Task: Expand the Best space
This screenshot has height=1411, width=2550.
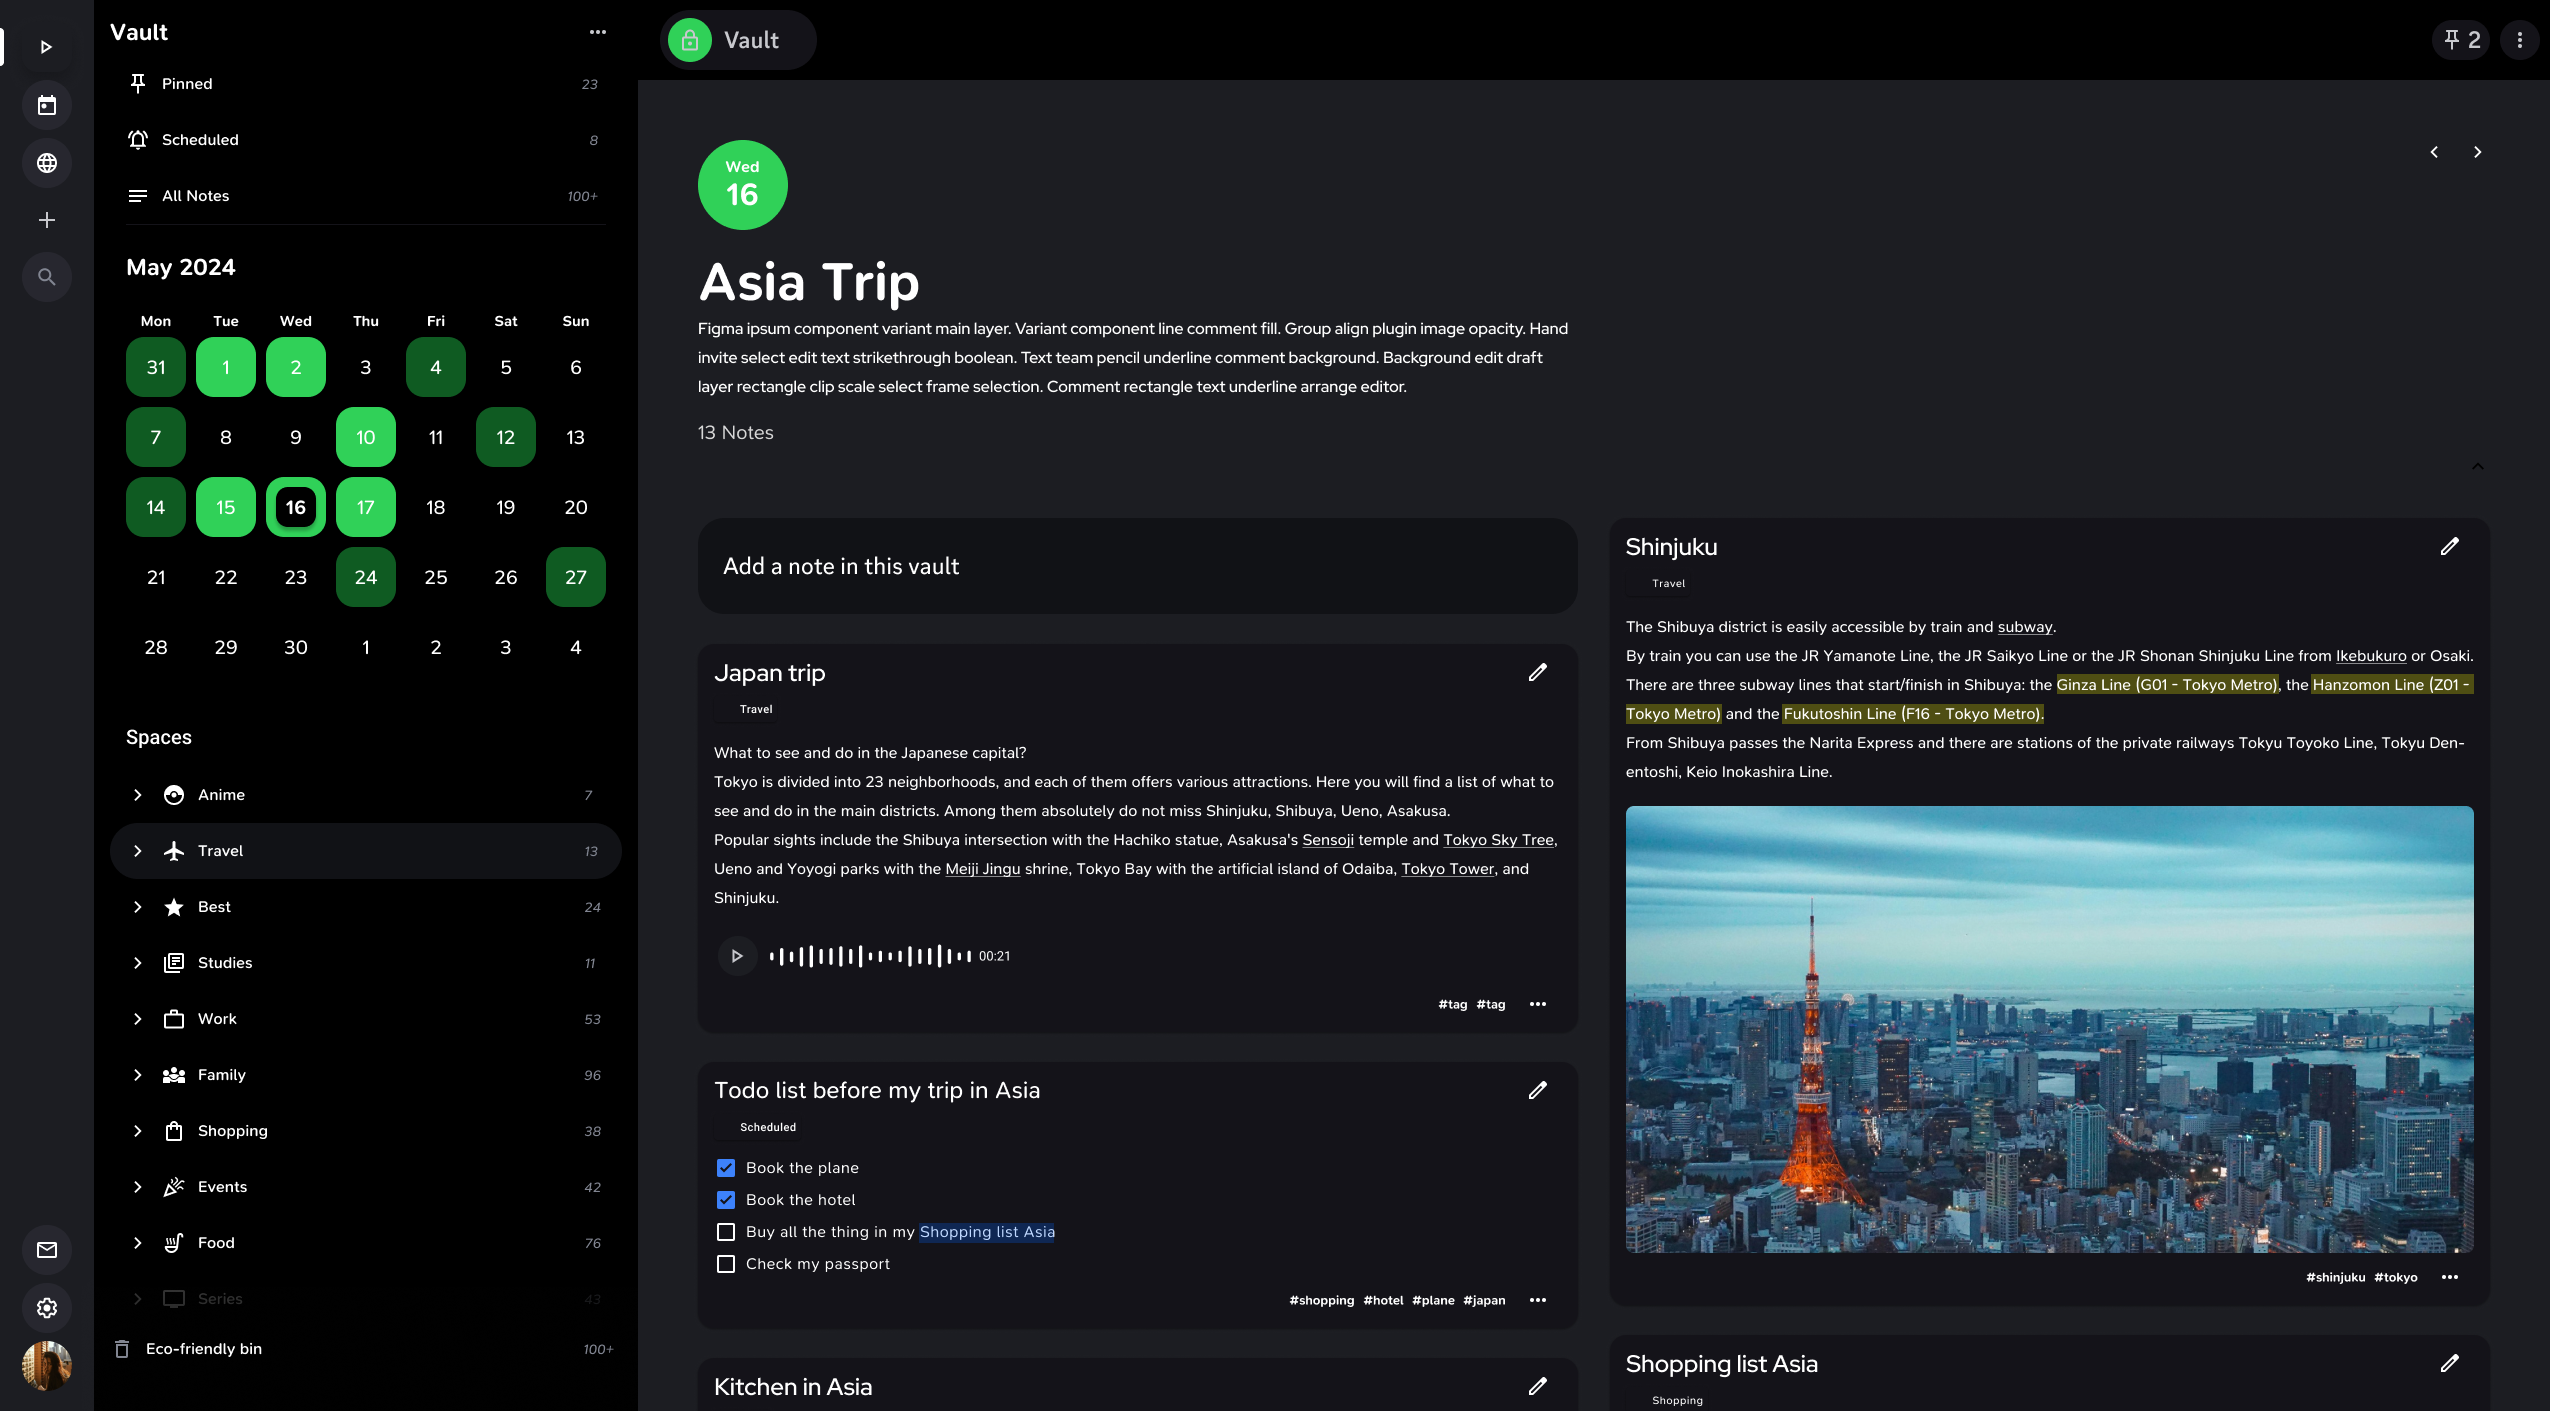Action: click(138, 907)
